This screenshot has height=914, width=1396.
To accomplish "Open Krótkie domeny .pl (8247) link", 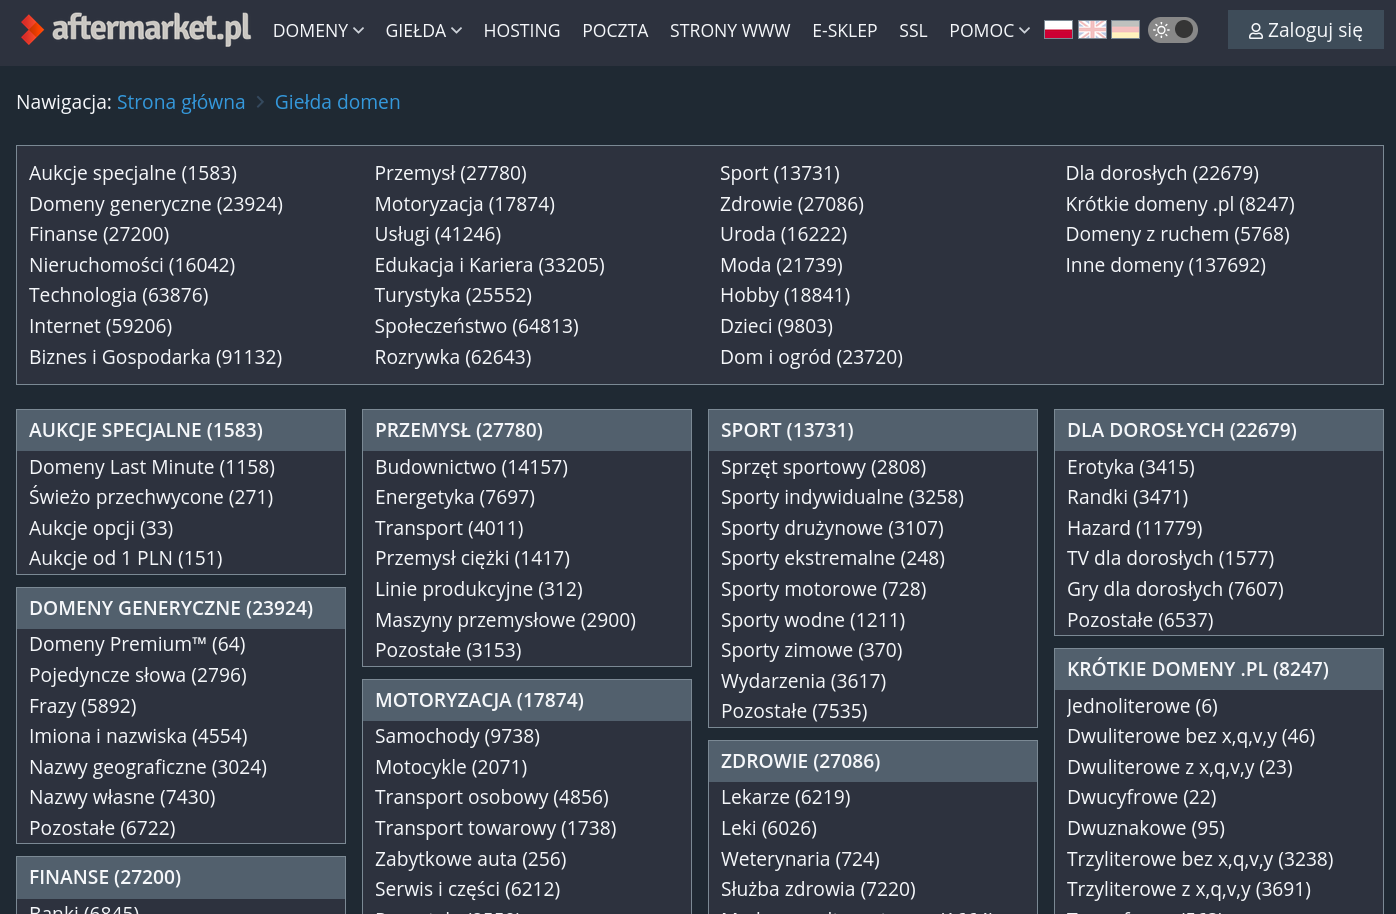I will 1180,204.
